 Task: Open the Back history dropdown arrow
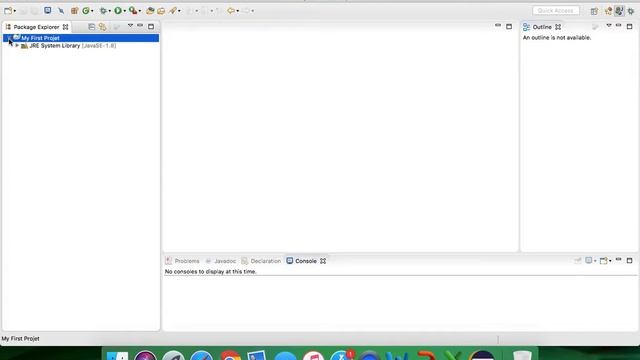tap(238, 11)
